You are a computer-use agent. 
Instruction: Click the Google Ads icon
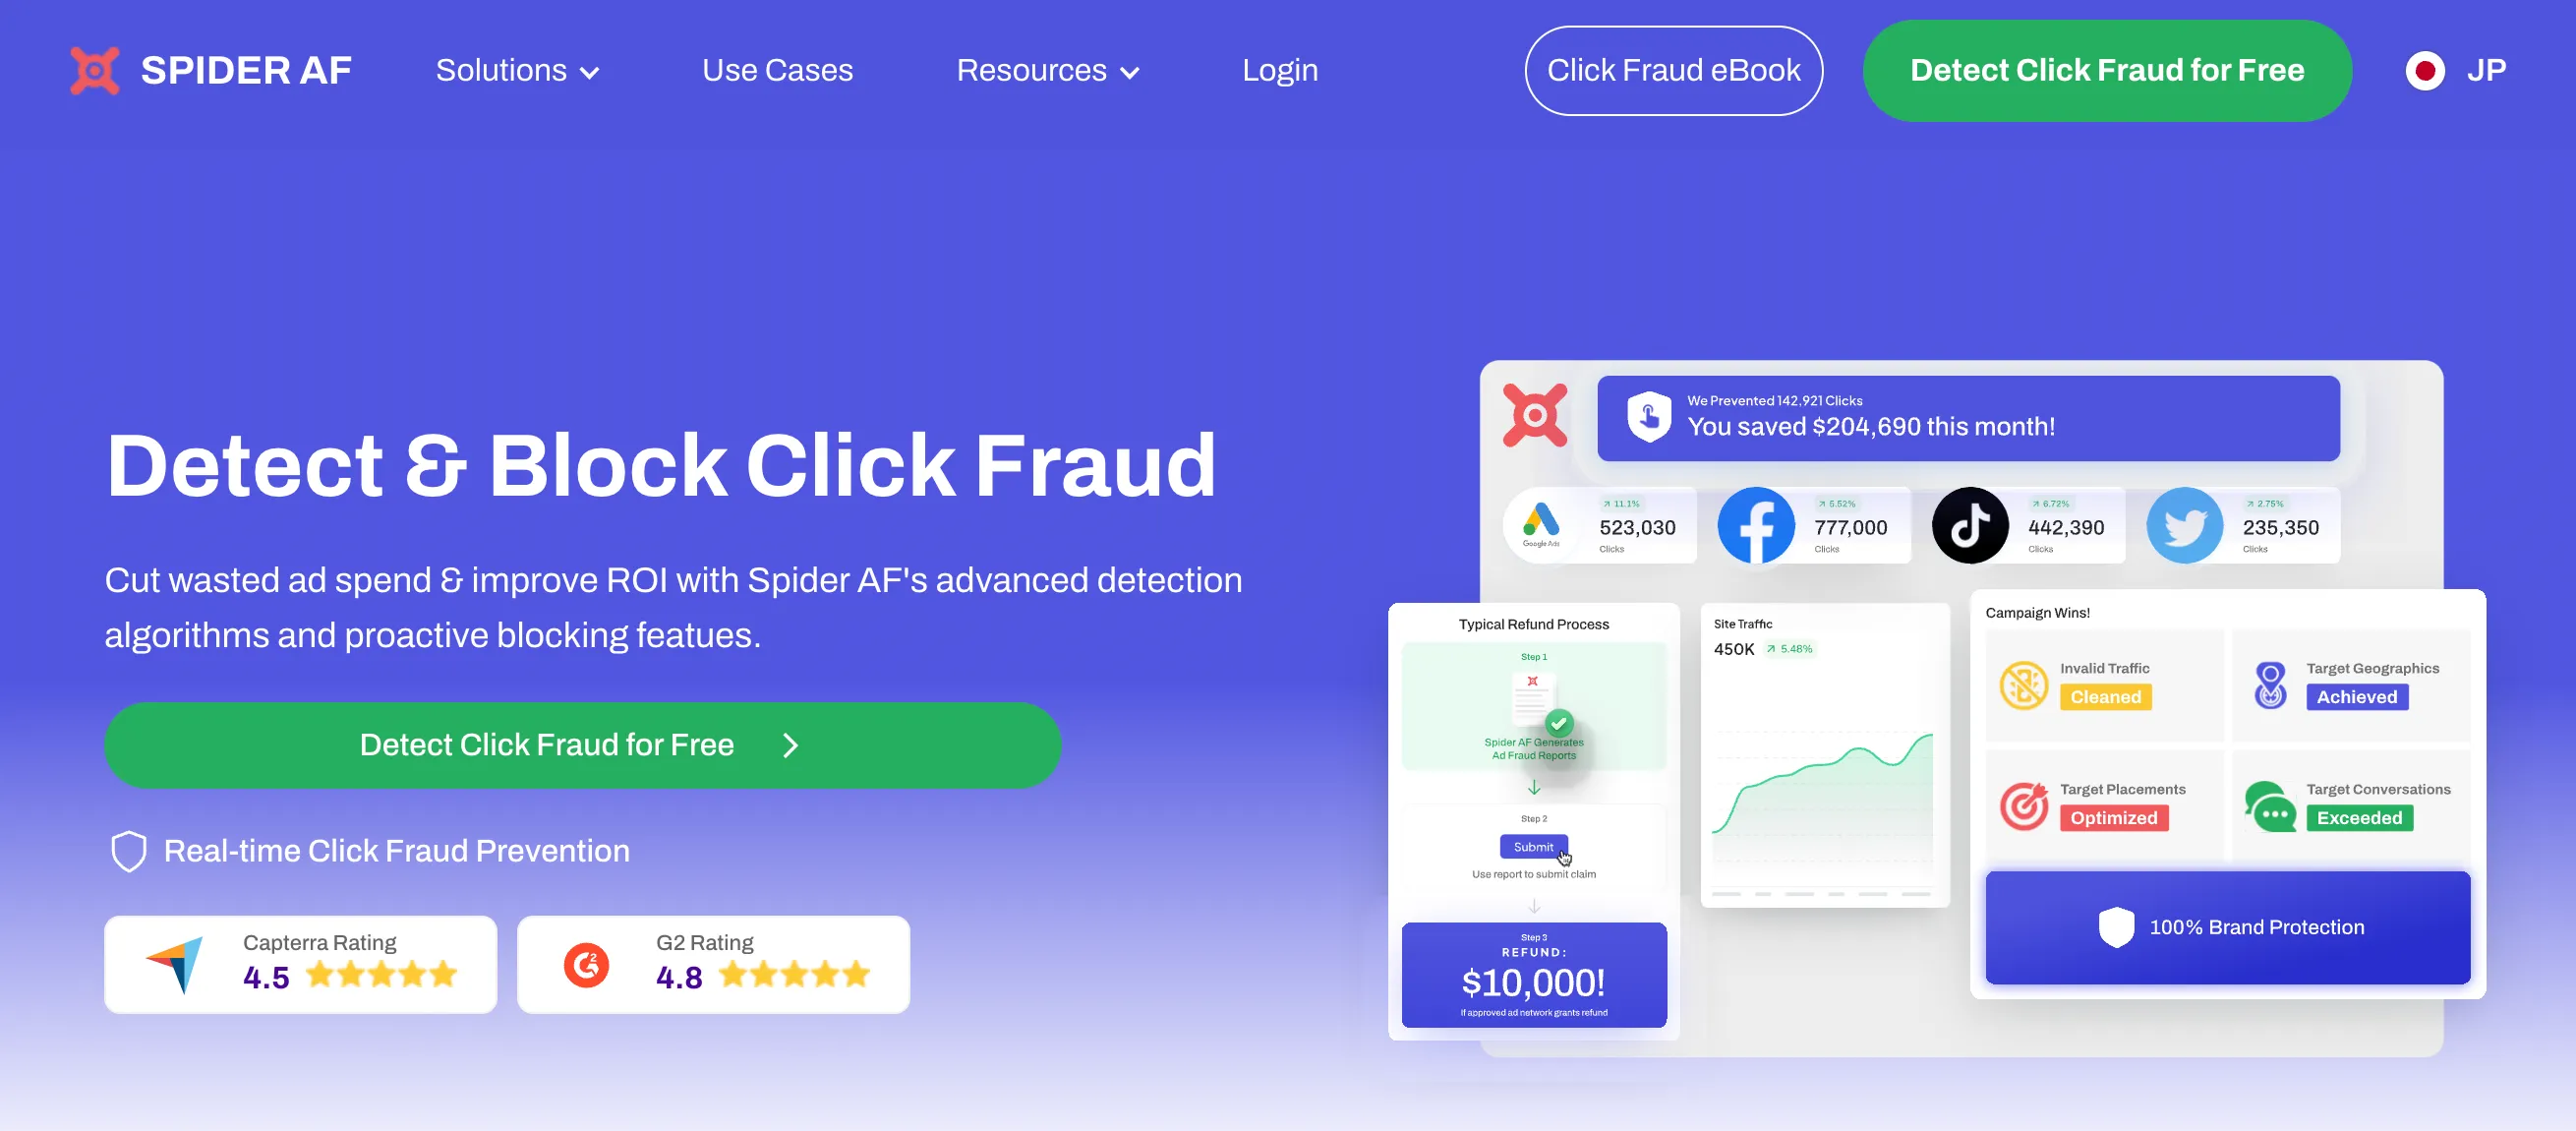pyautogui.click(x=1541, y=523)
